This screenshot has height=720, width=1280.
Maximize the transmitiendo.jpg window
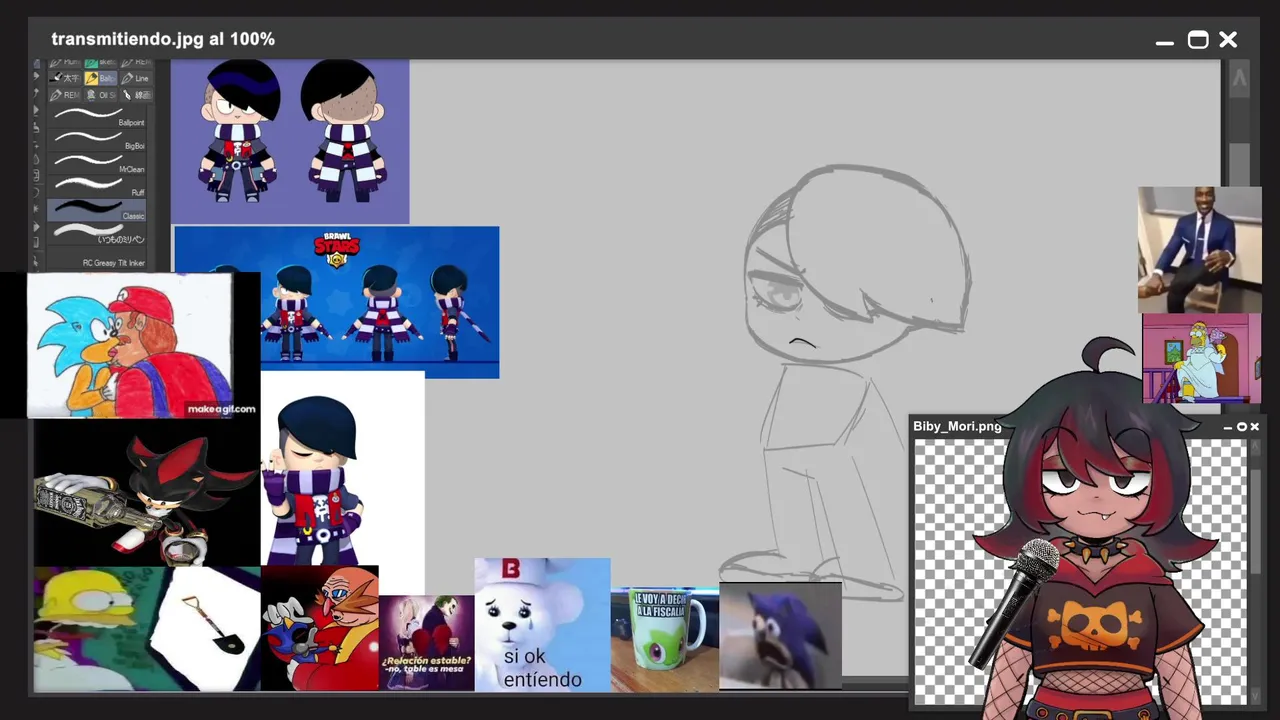click(1197, 40)
